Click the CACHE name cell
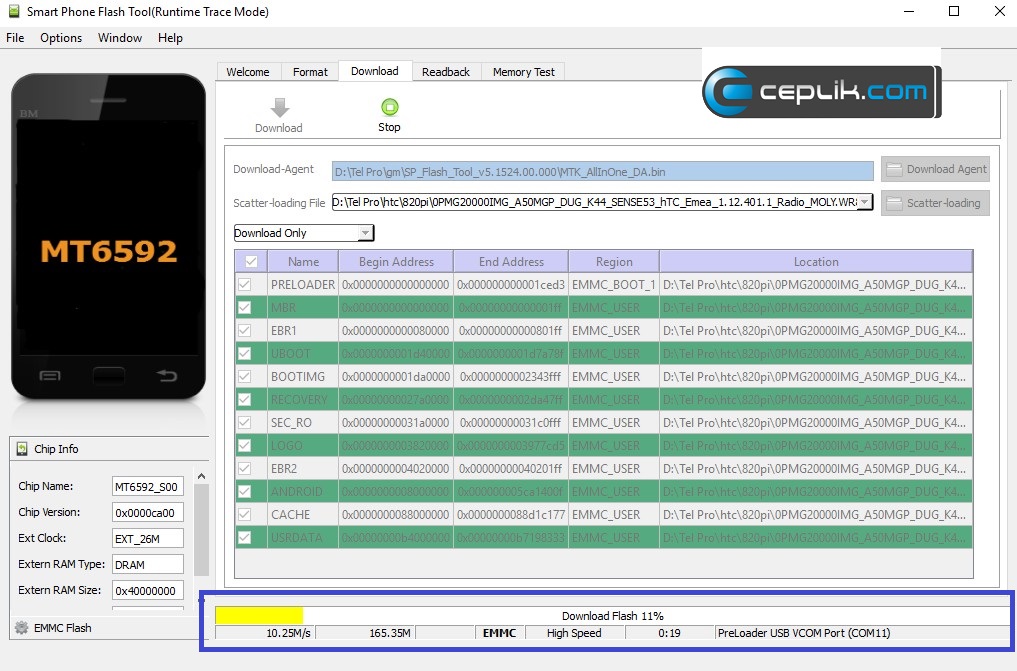Screen dimensions: 1017x671 pyautogui.click(x=303, y=515)
